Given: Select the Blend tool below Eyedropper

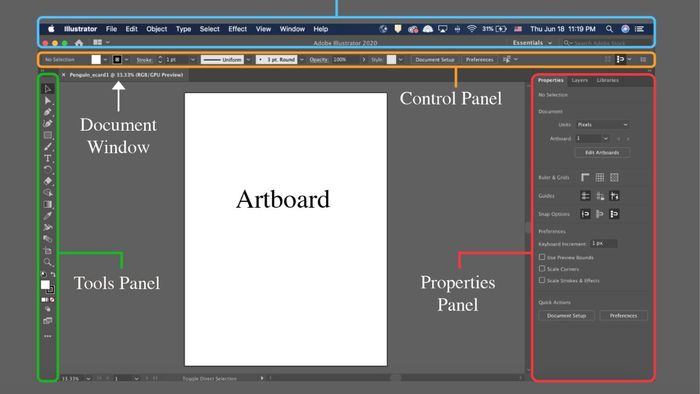Looking at the screenshot, I should point(48,228).
